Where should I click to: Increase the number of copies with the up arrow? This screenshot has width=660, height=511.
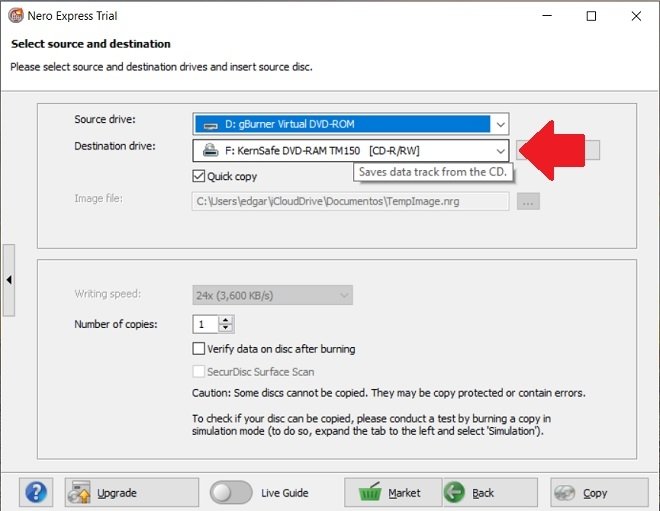[x=226, y=320]
